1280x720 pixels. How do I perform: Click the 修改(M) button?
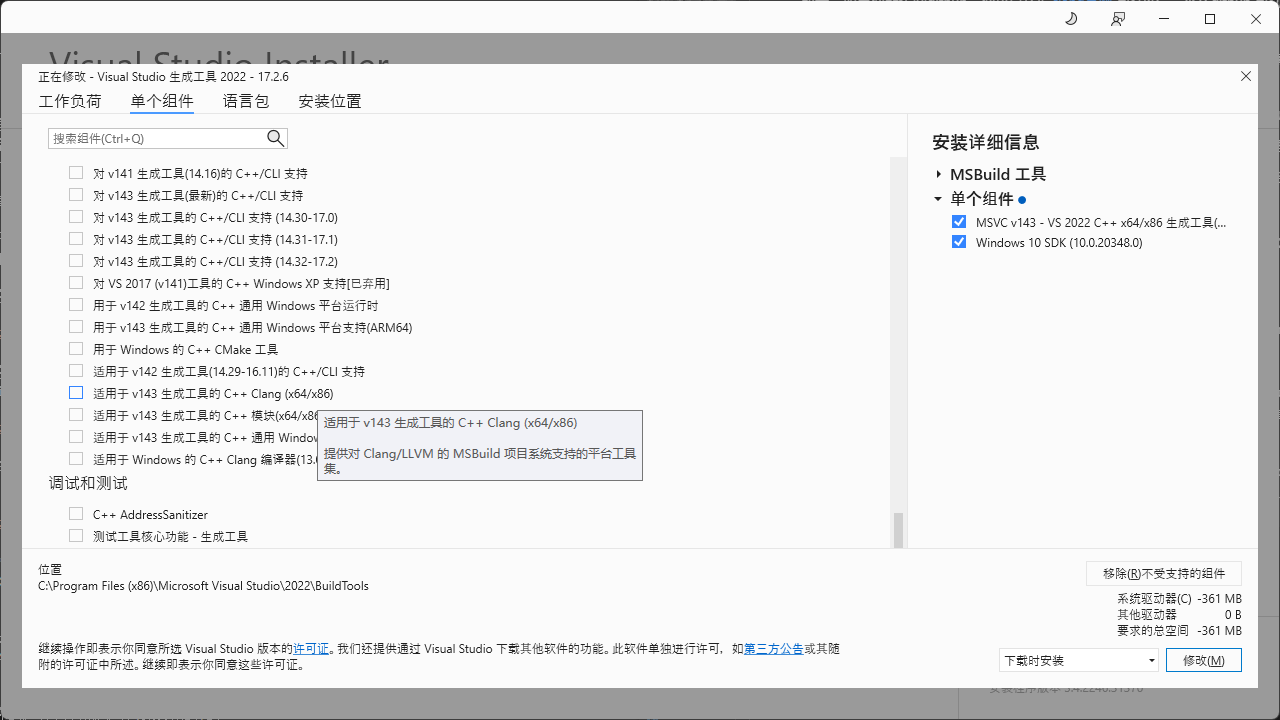1203,660
